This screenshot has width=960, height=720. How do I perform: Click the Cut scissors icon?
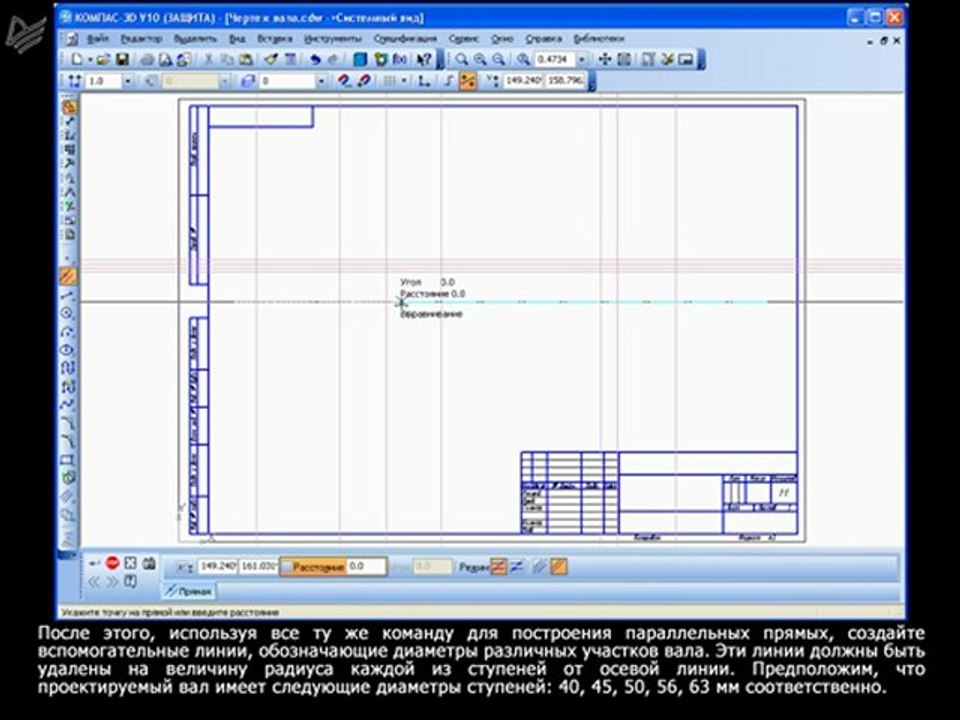point(208,59)
